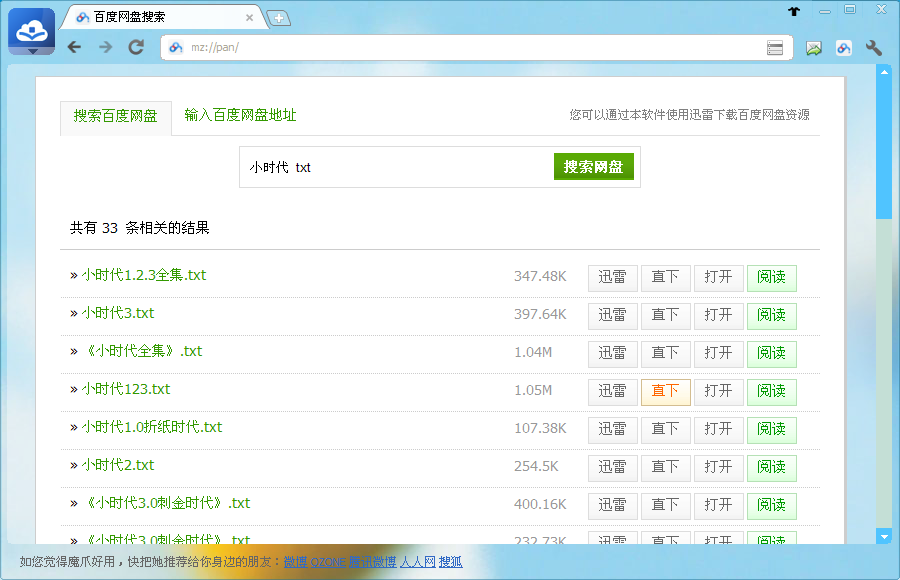The image size is (900, 580).
Task: Click the forward navigation arrow
Action: pos(104,46)
